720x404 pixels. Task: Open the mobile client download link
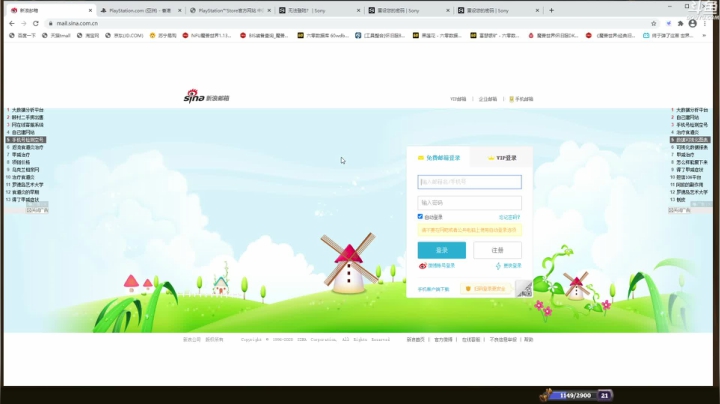pyautogui.click(x=433, y=289)
